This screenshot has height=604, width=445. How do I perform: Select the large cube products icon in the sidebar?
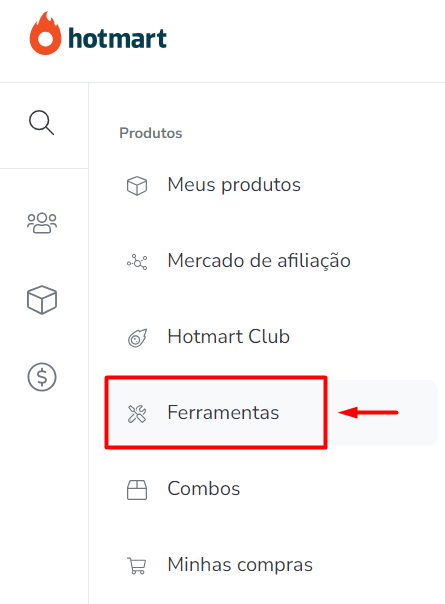[42, 300]
